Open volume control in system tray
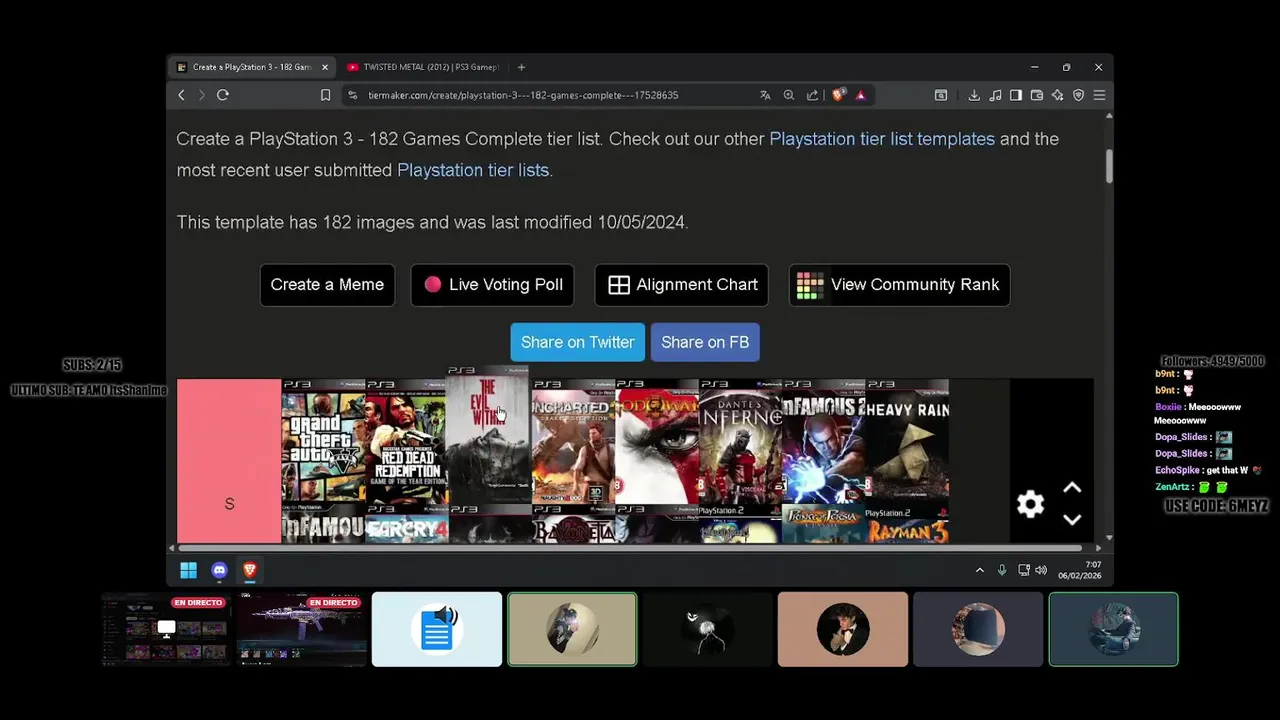 tap(1041, 570)
